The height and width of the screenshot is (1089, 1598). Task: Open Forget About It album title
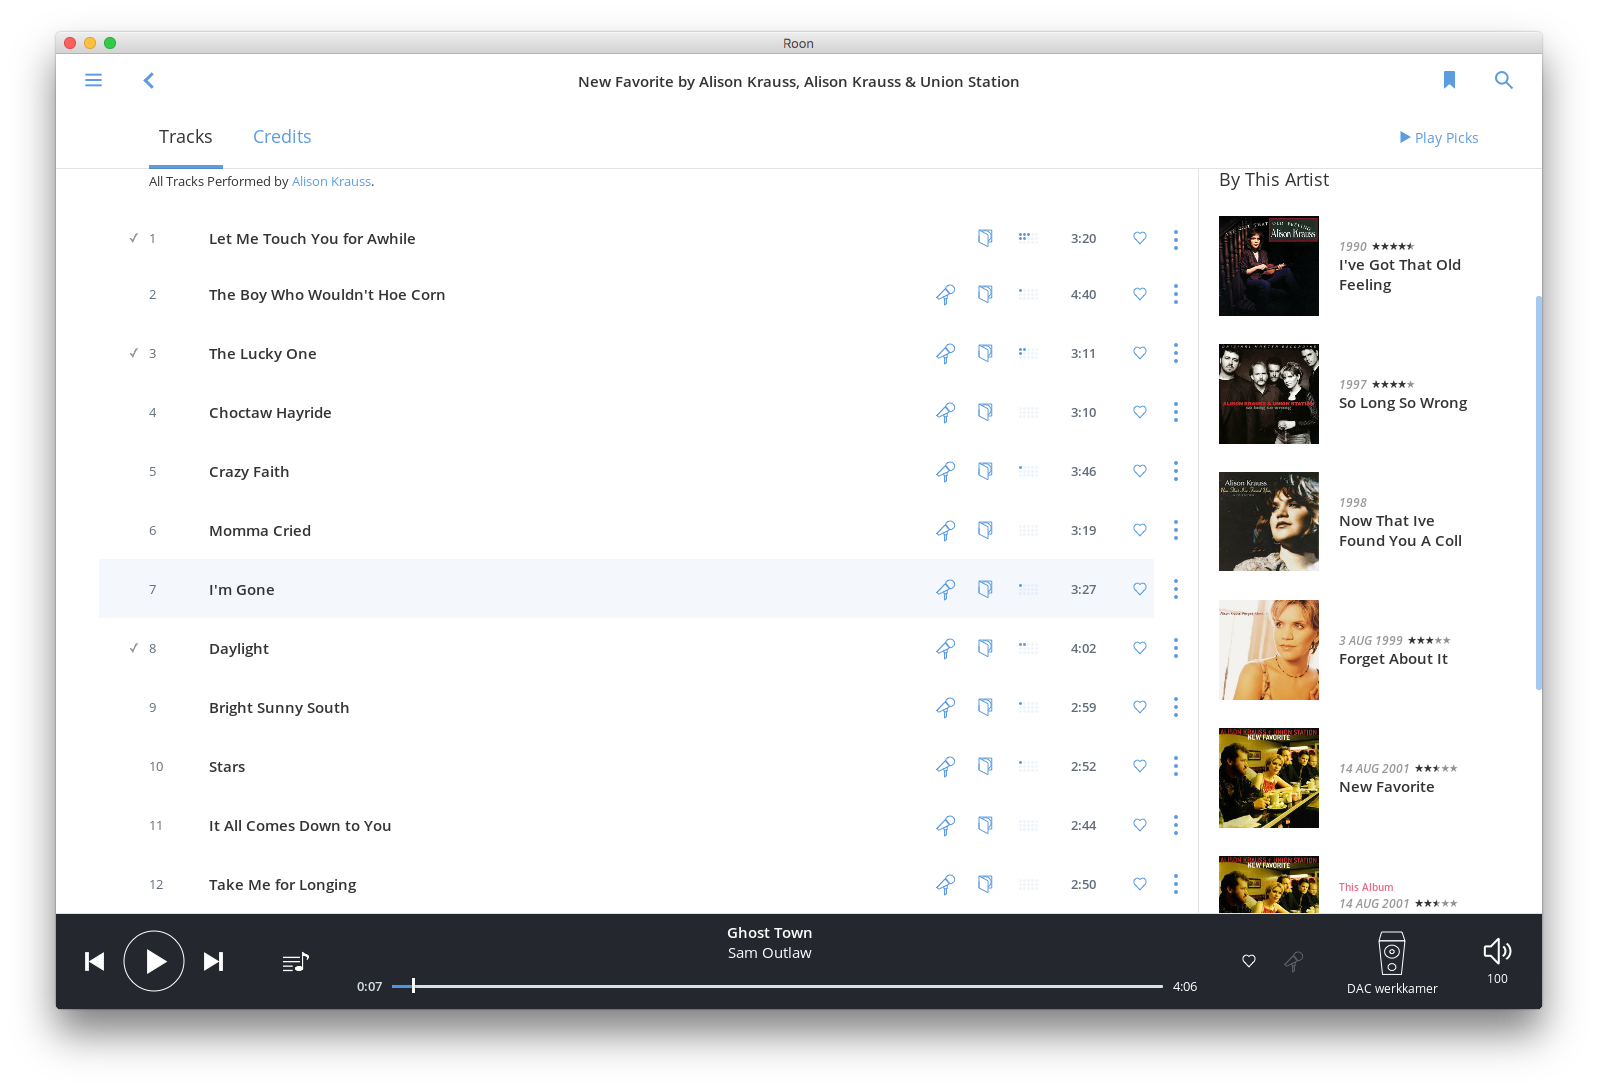tap(1393, 659)
